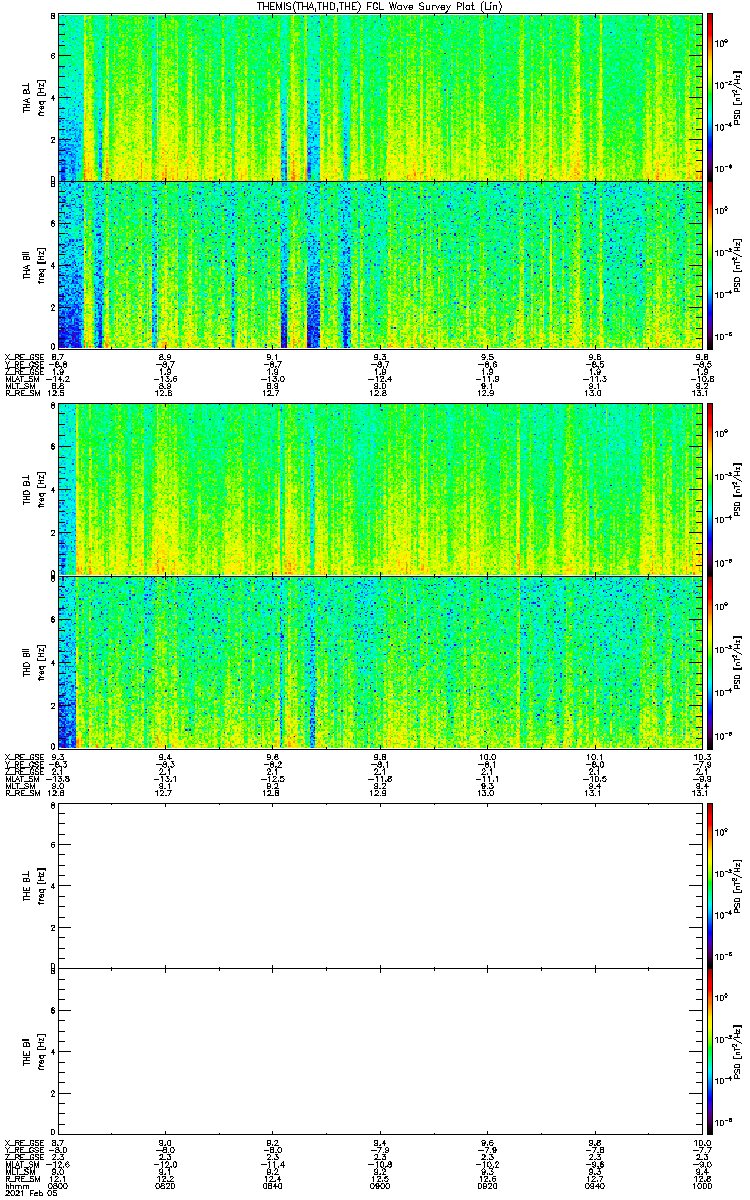
Task: Click the PSD color bar beside THD B-parallel
Action: [710, 662]
